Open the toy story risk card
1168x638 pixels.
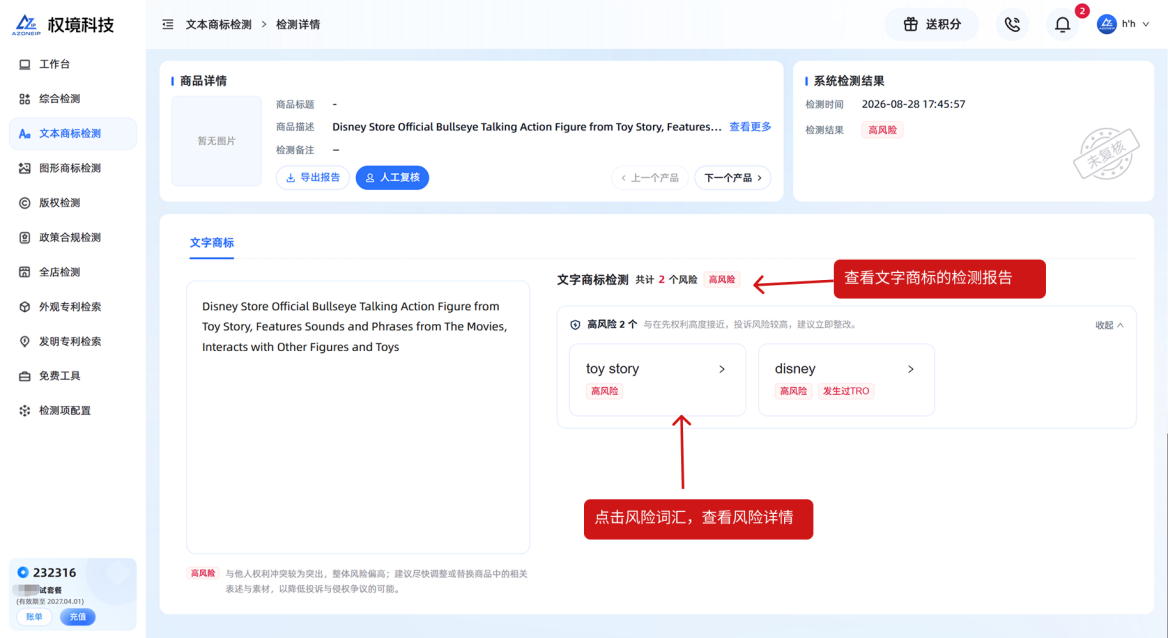657,379
